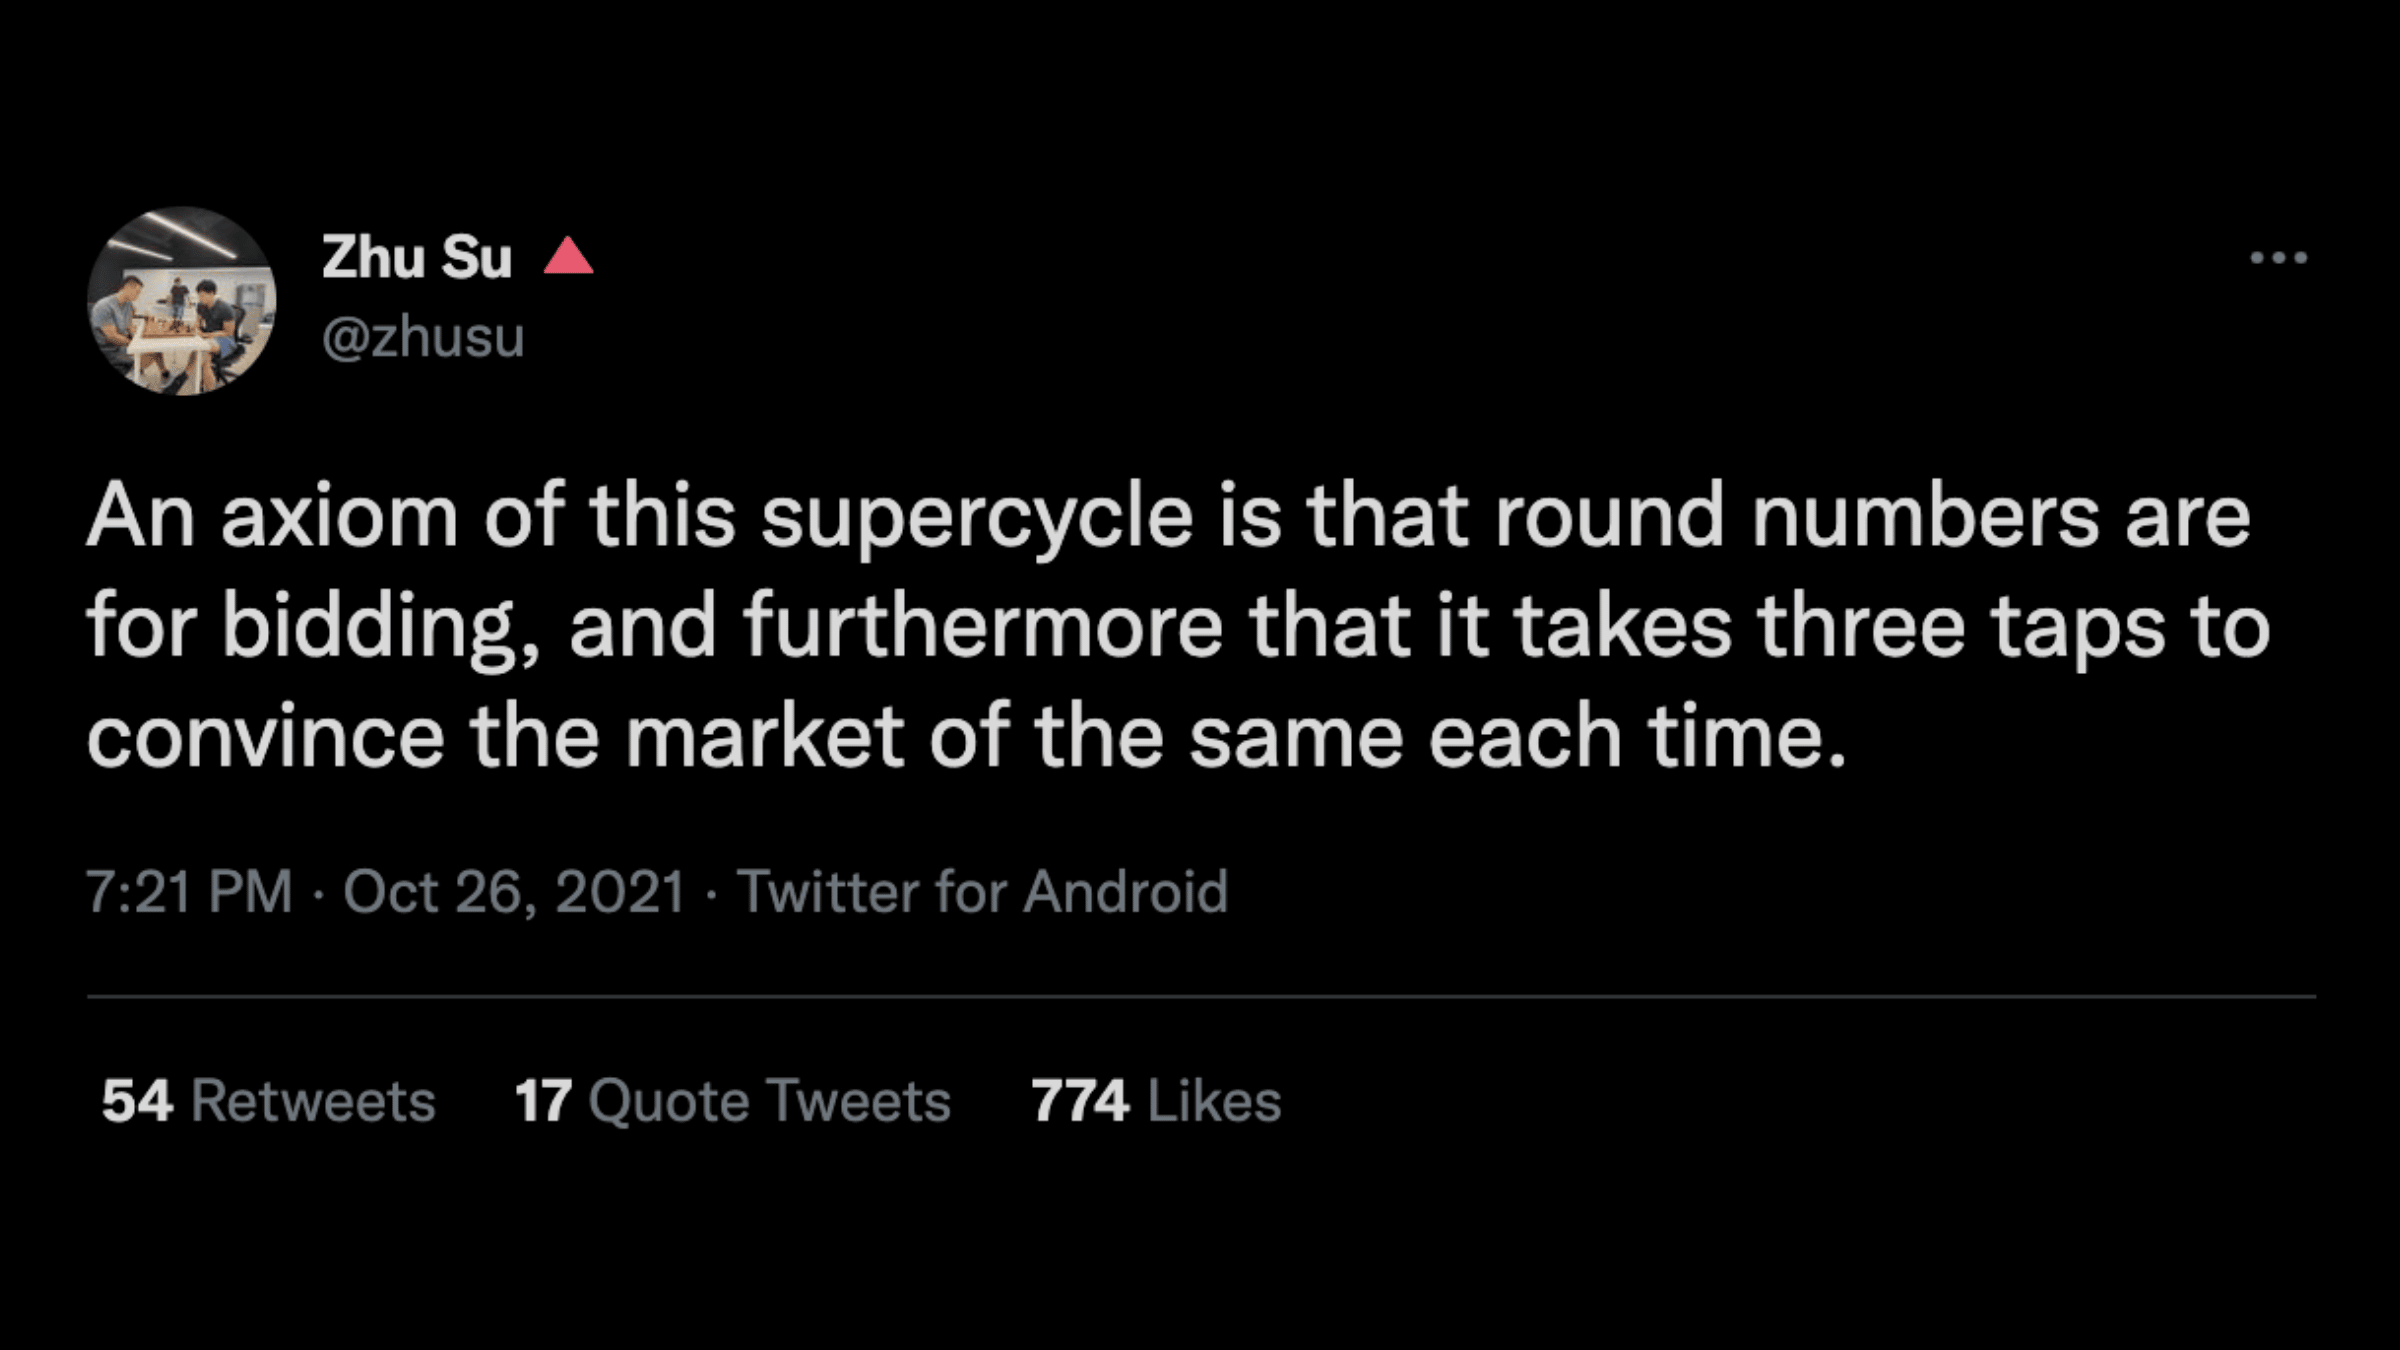Show who gave the 774 Likes
This screenshot has height=1350, width=2400.
[1156, 1101]
